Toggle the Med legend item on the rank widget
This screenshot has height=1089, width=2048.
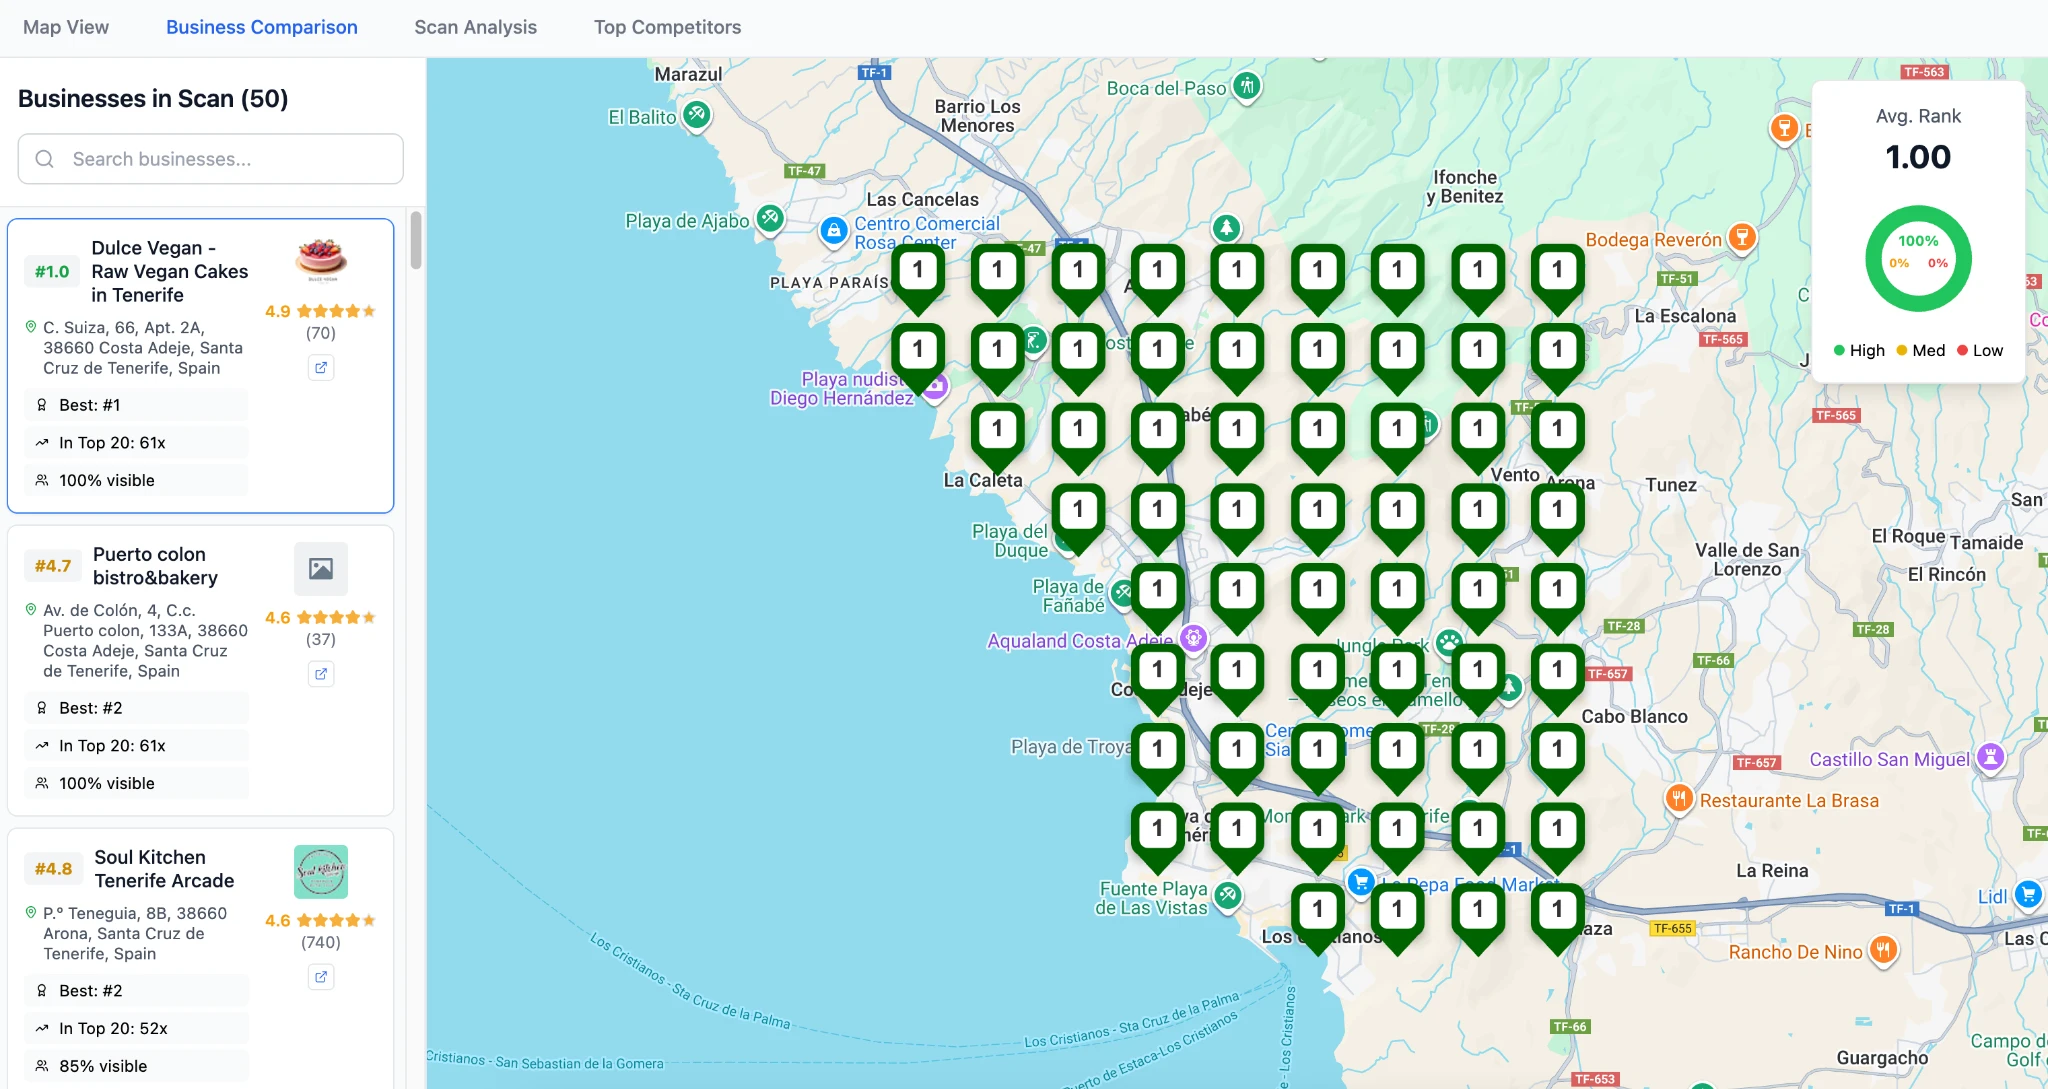pyautogui.click(x=1919, y=350)
